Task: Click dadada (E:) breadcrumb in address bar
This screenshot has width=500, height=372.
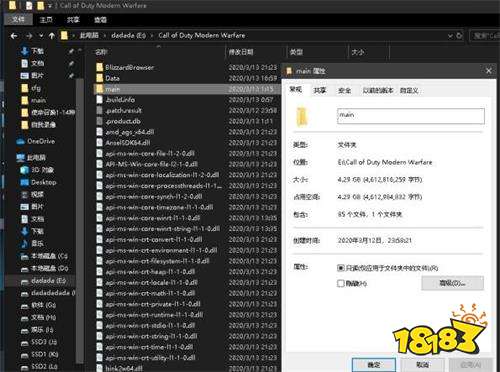Action: click(x=128, y=35)
